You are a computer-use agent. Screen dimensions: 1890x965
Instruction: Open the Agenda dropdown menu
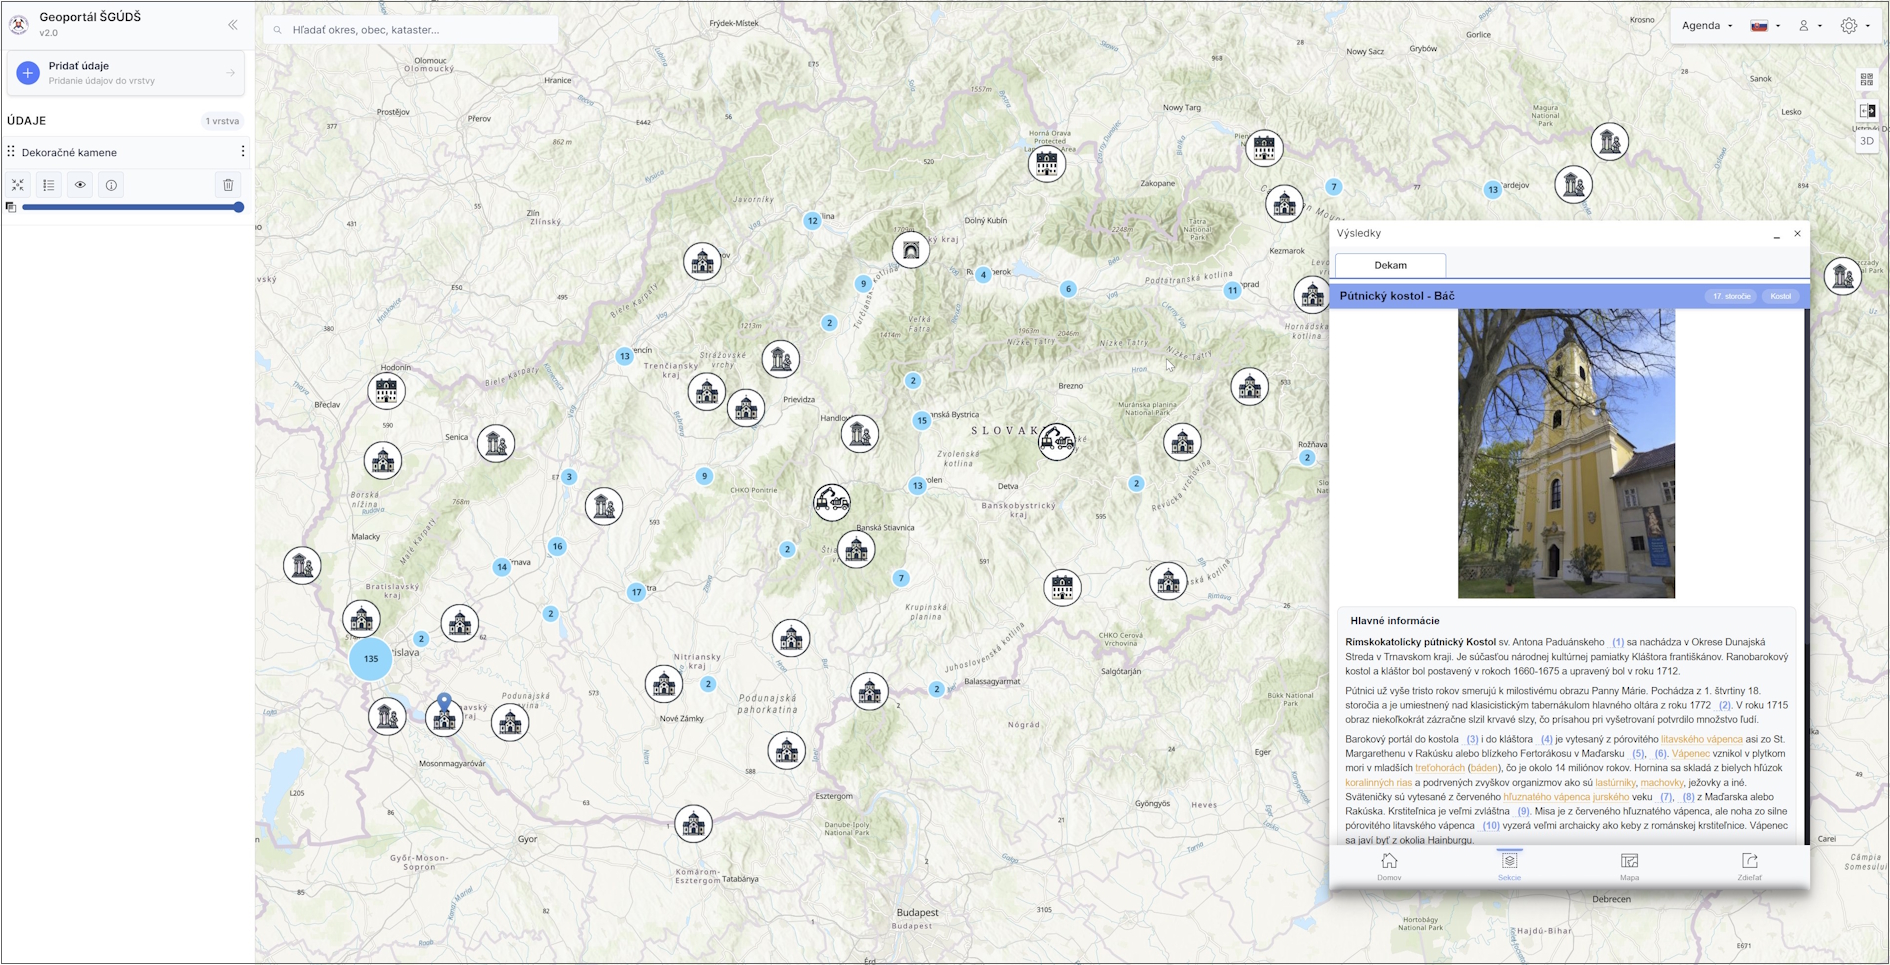(x=1706, y=26)
